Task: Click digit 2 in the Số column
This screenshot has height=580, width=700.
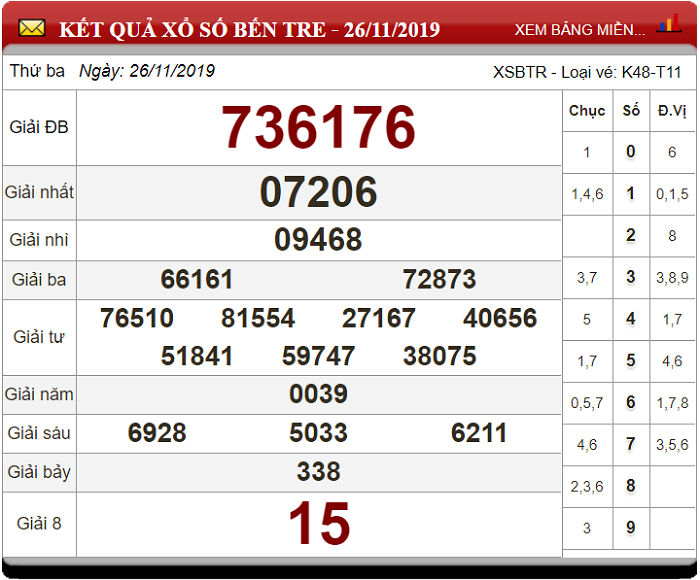Action: (x=630, y=235)
